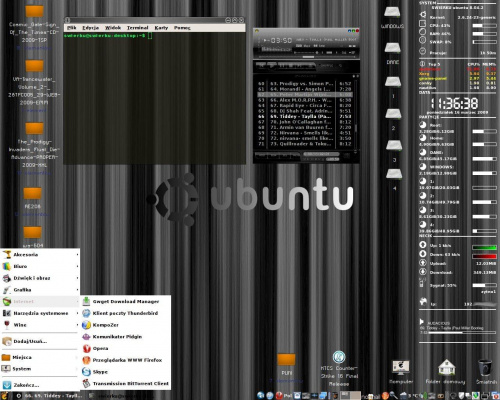Select the Counter-Strike 16 Final Release icon
Viewport: 500px width, 400px height.
click(x=339, y=369)
